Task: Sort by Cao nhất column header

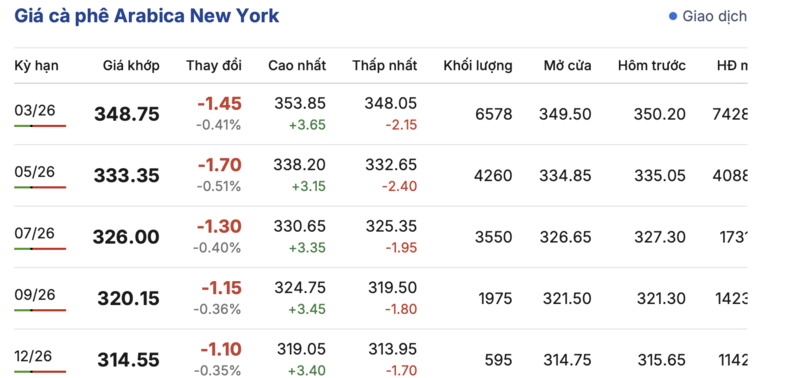Action: [x=297, y=65]
